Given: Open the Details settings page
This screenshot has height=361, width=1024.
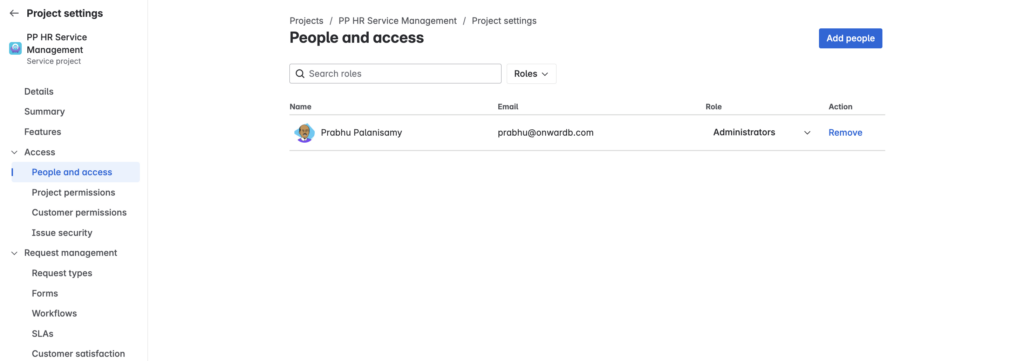Looking at the screenshot, I should pos(39,91).
